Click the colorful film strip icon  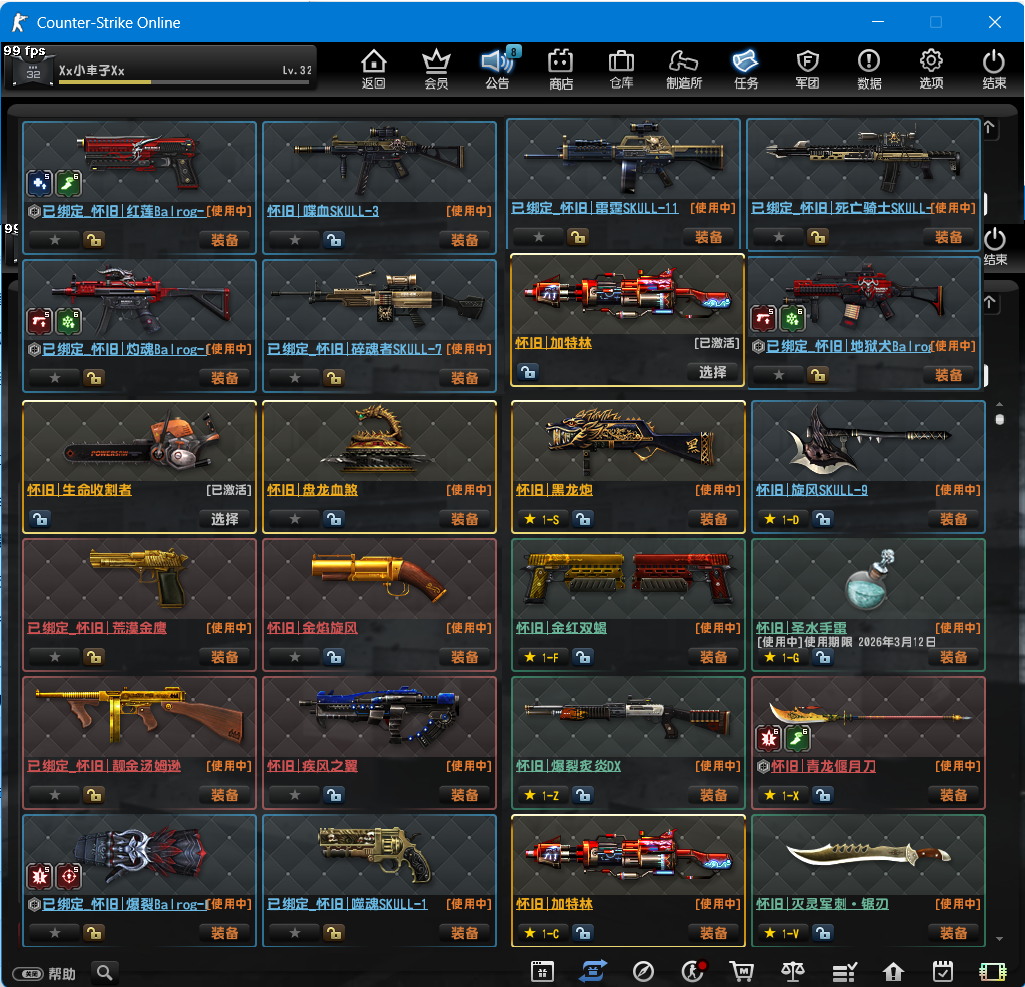(x=993, y=971)
